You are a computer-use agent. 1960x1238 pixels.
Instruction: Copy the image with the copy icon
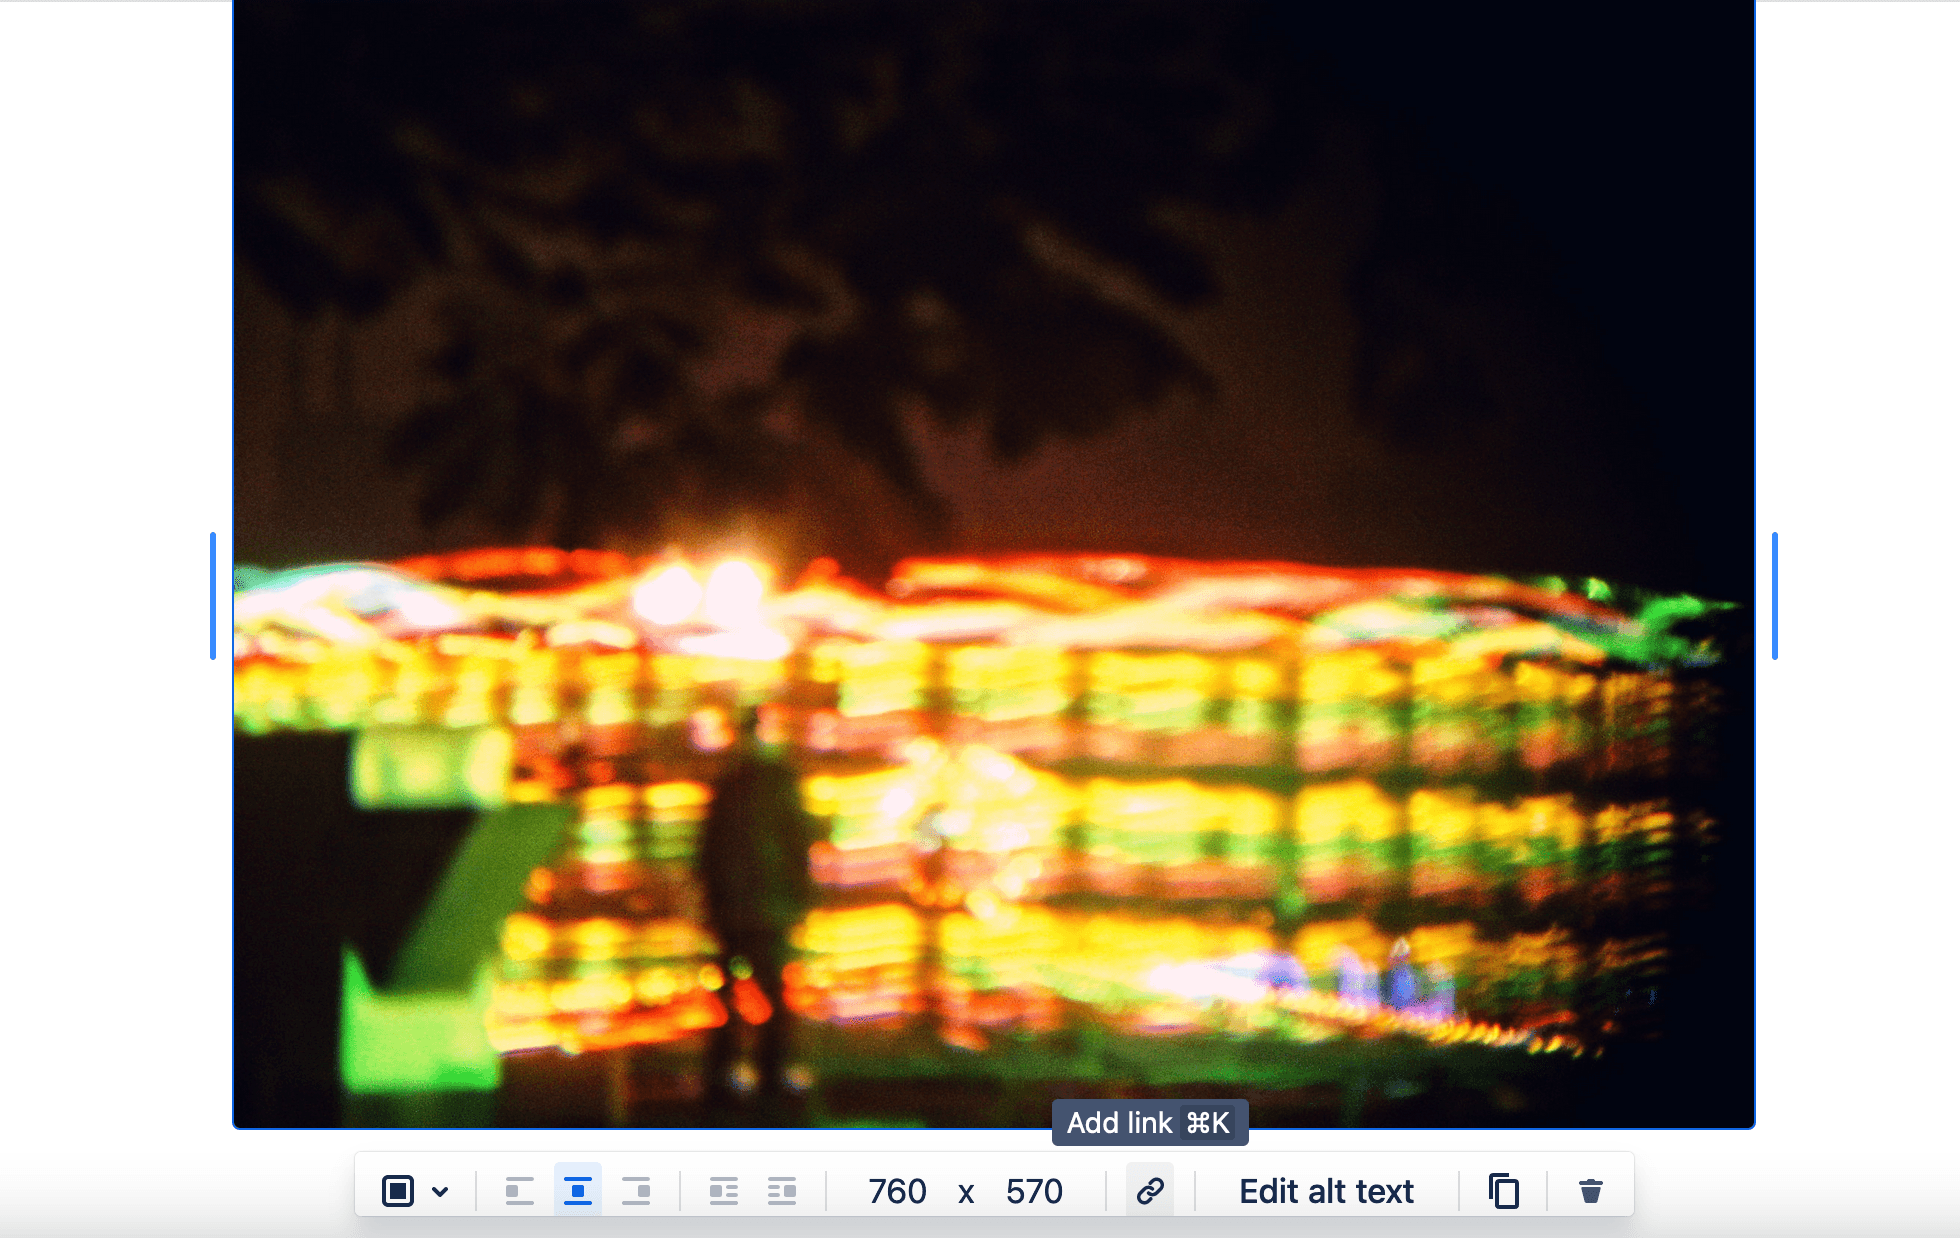pyautogui.click(x=1504, y=1191)
